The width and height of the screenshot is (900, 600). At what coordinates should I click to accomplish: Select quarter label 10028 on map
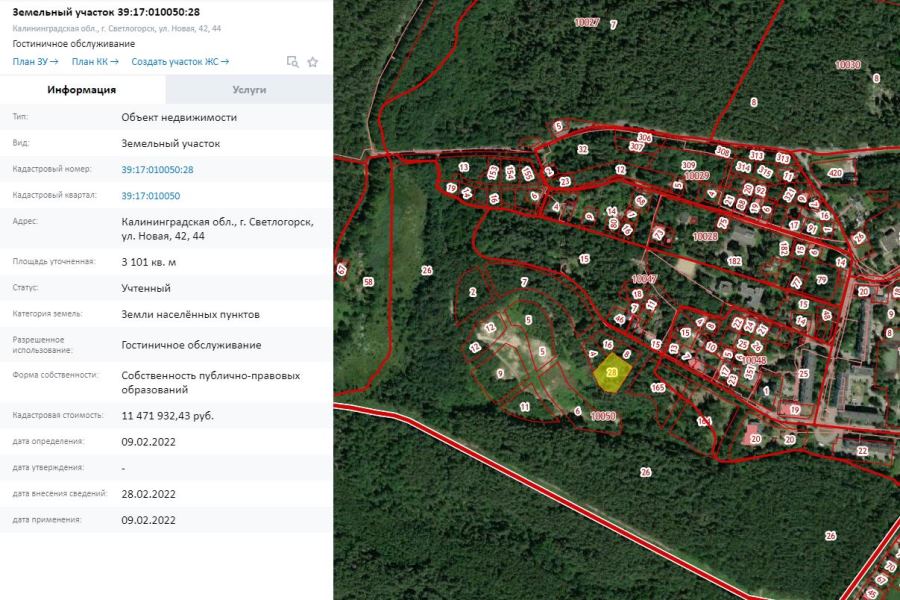705,237
